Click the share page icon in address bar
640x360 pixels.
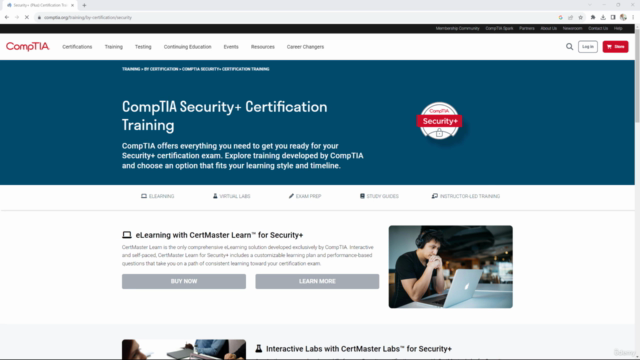571,17
